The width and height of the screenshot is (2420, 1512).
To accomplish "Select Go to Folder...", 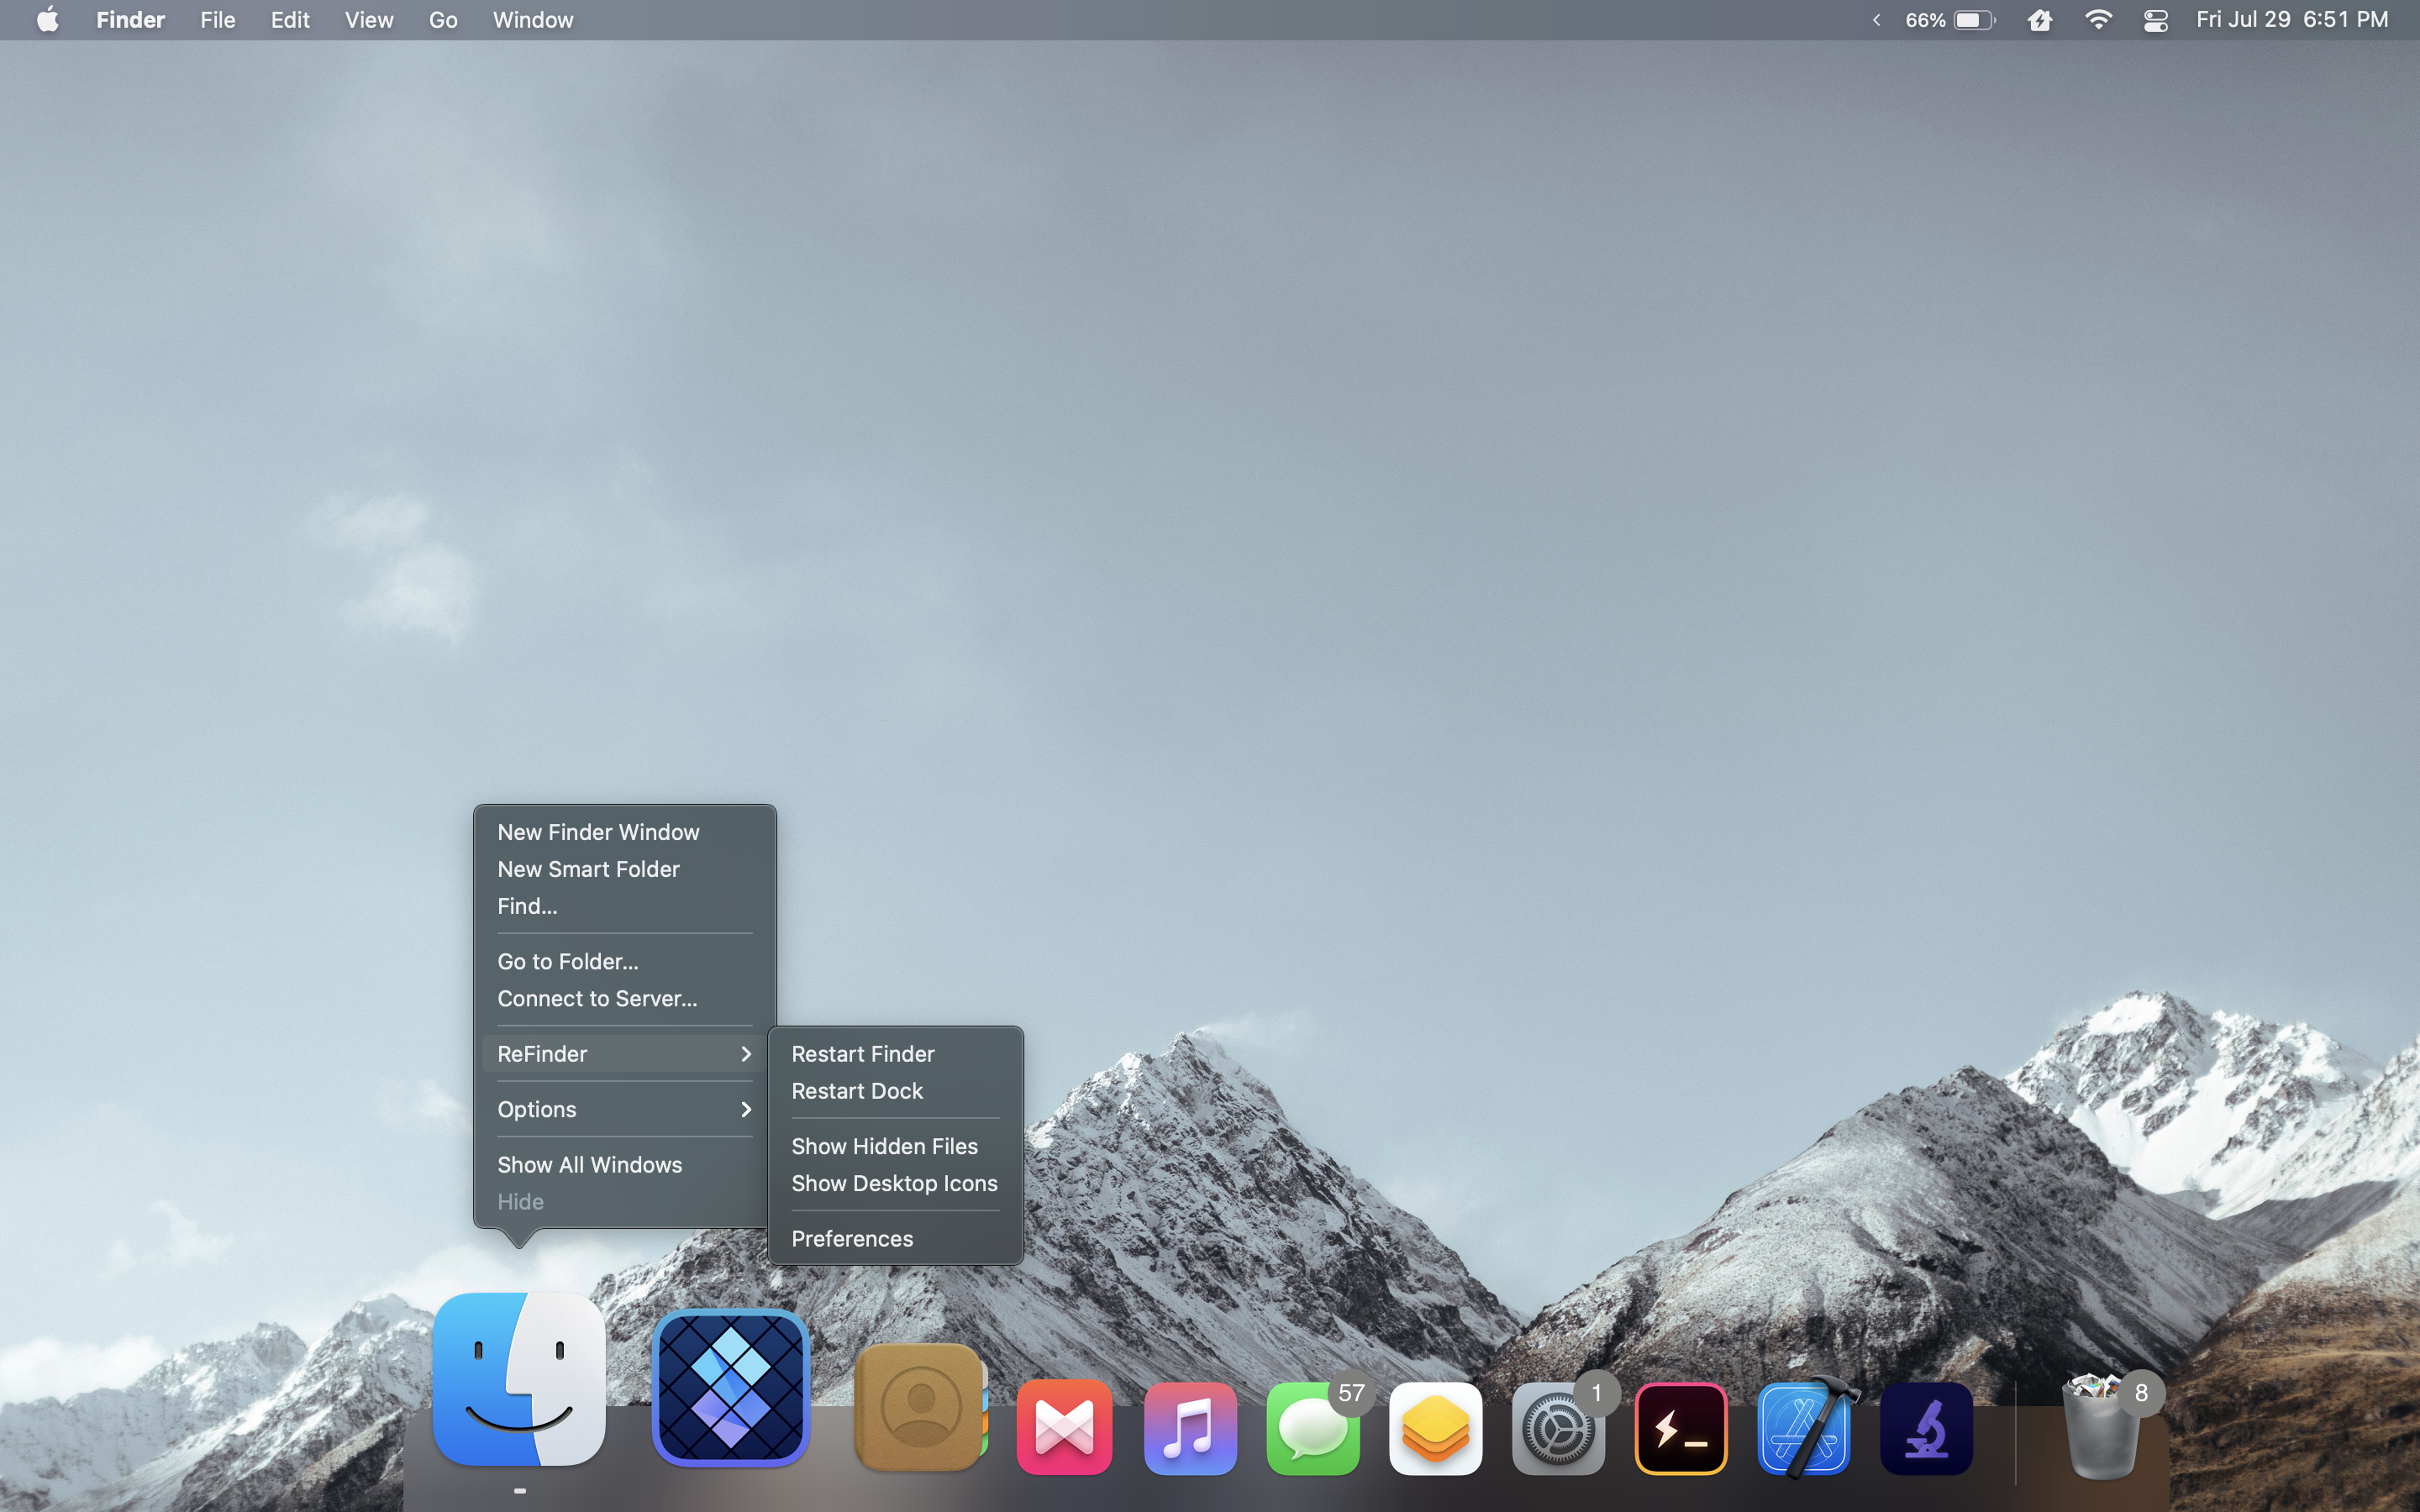I will coord(625,961).
